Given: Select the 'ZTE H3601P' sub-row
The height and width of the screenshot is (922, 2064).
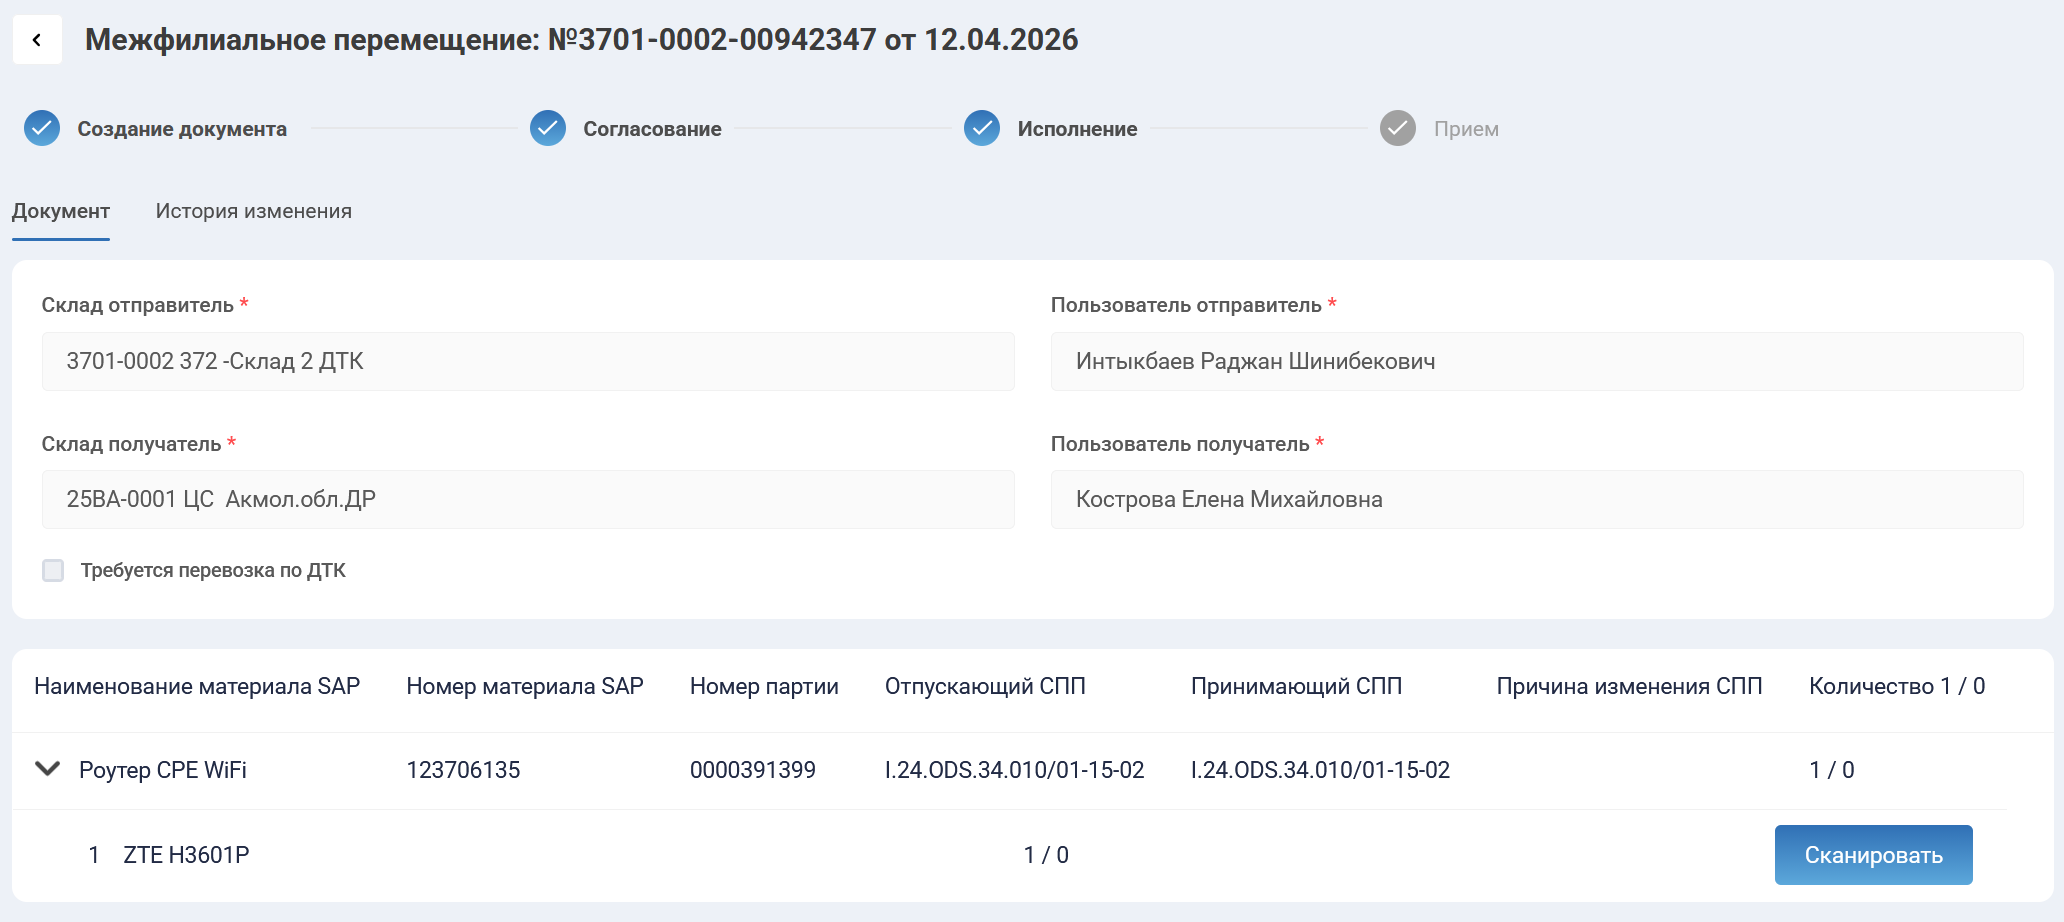Looking at the screenshot, I should click(186, 855).
